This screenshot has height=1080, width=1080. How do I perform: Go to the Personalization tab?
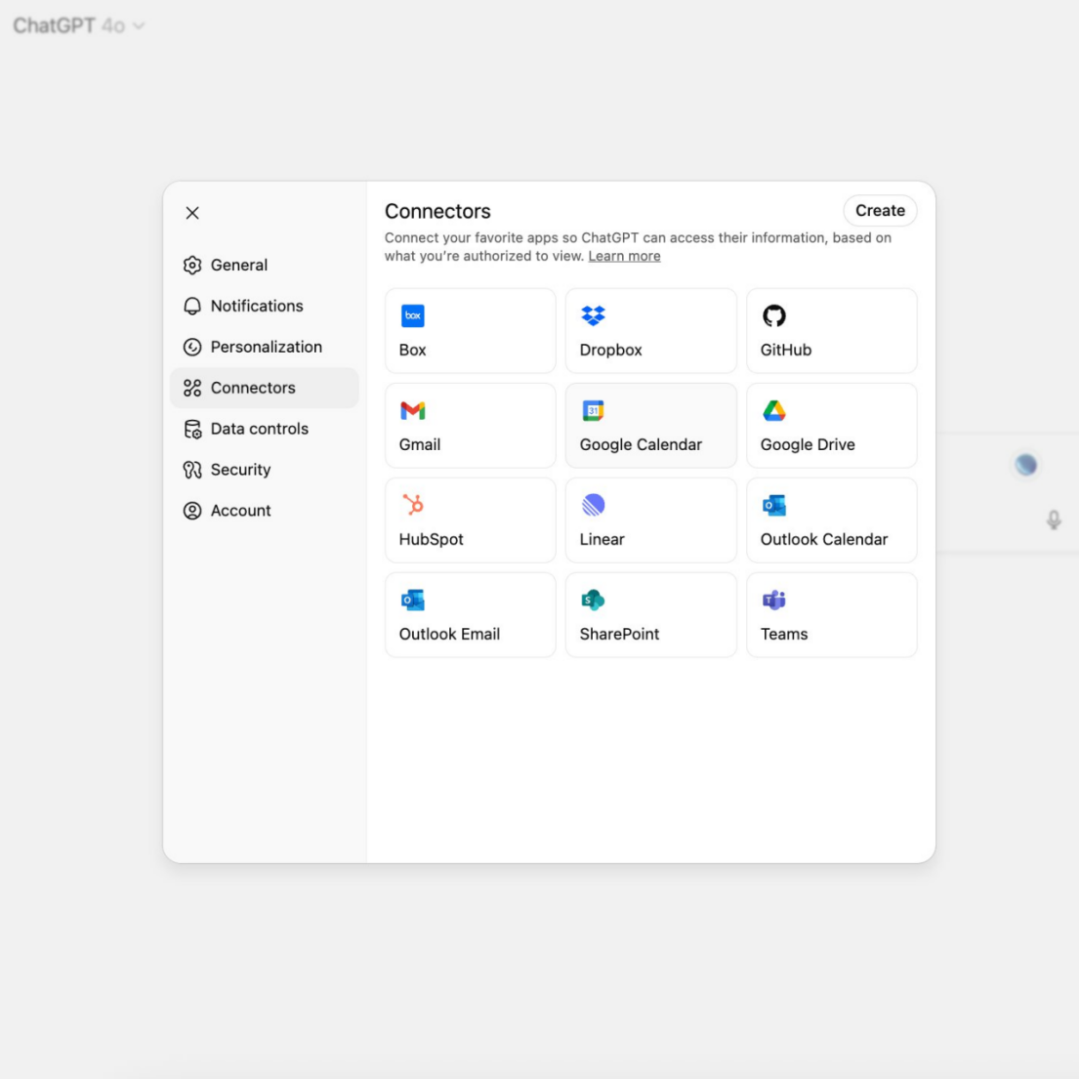click(264, 346)
